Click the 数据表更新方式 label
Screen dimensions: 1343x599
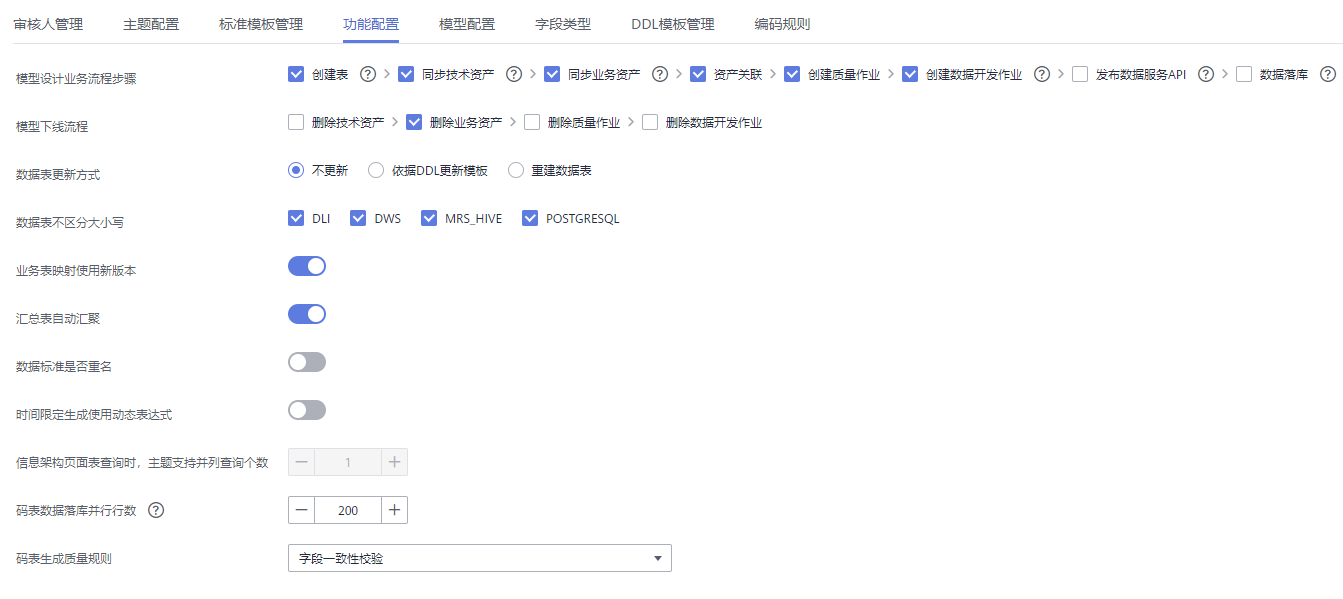click(x=58, y=174)
